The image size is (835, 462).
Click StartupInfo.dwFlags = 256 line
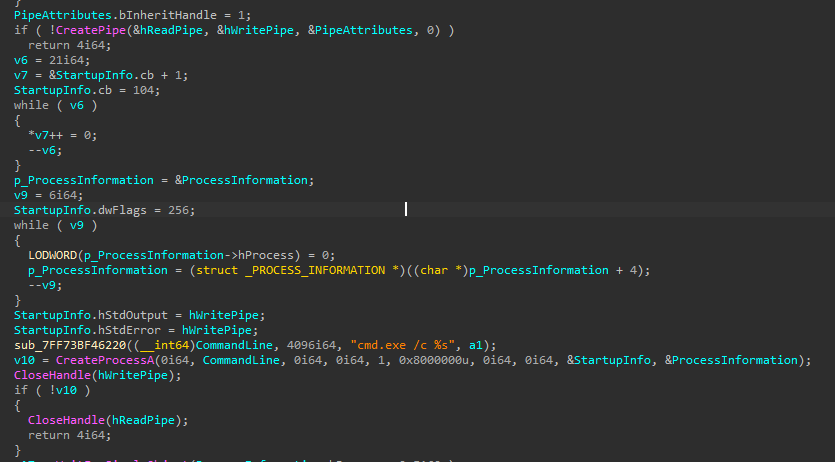pos(105,210)
